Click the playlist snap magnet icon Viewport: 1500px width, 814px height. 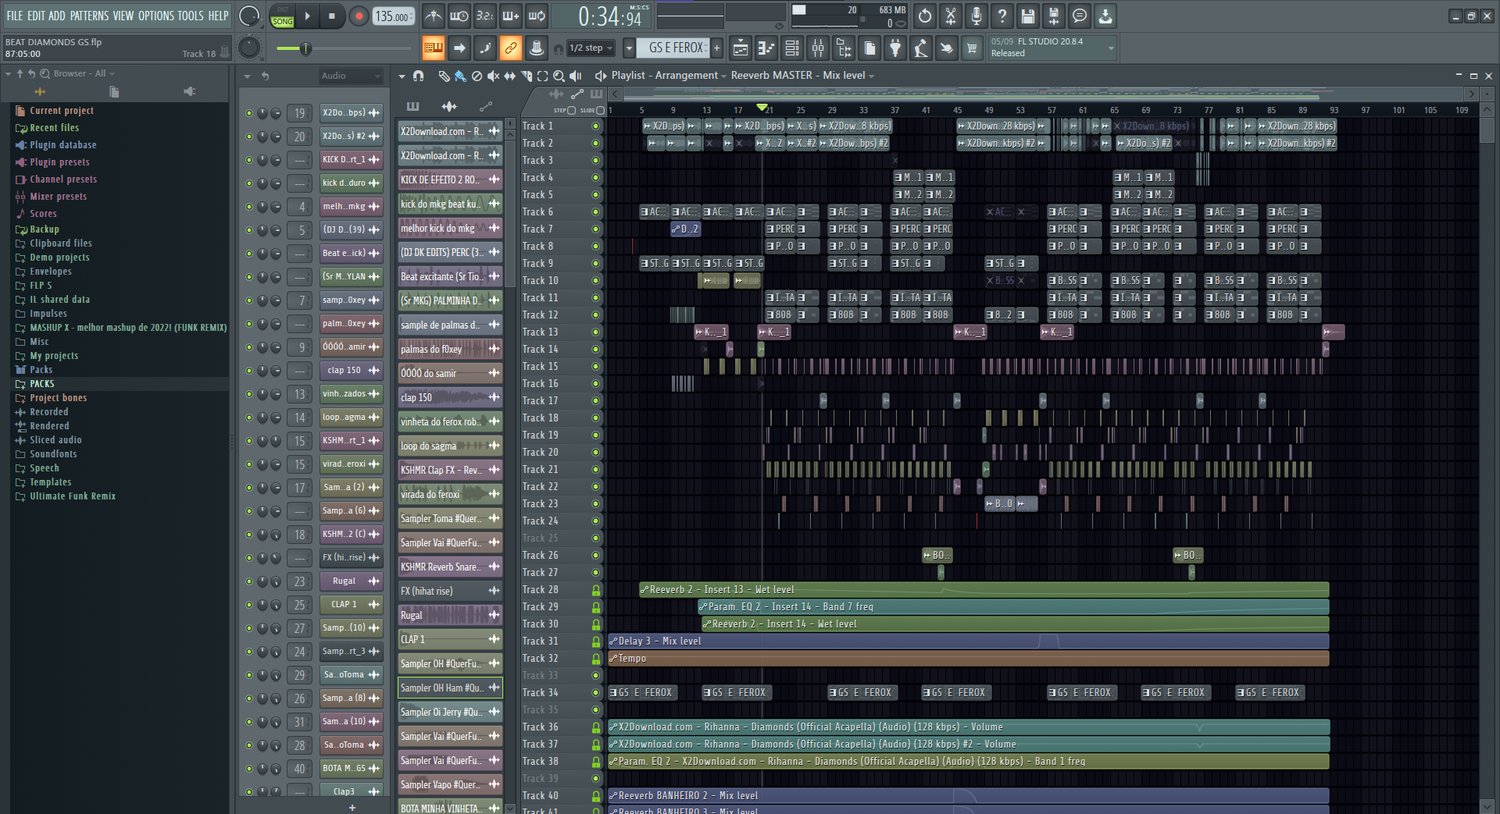tap(418, 76)
